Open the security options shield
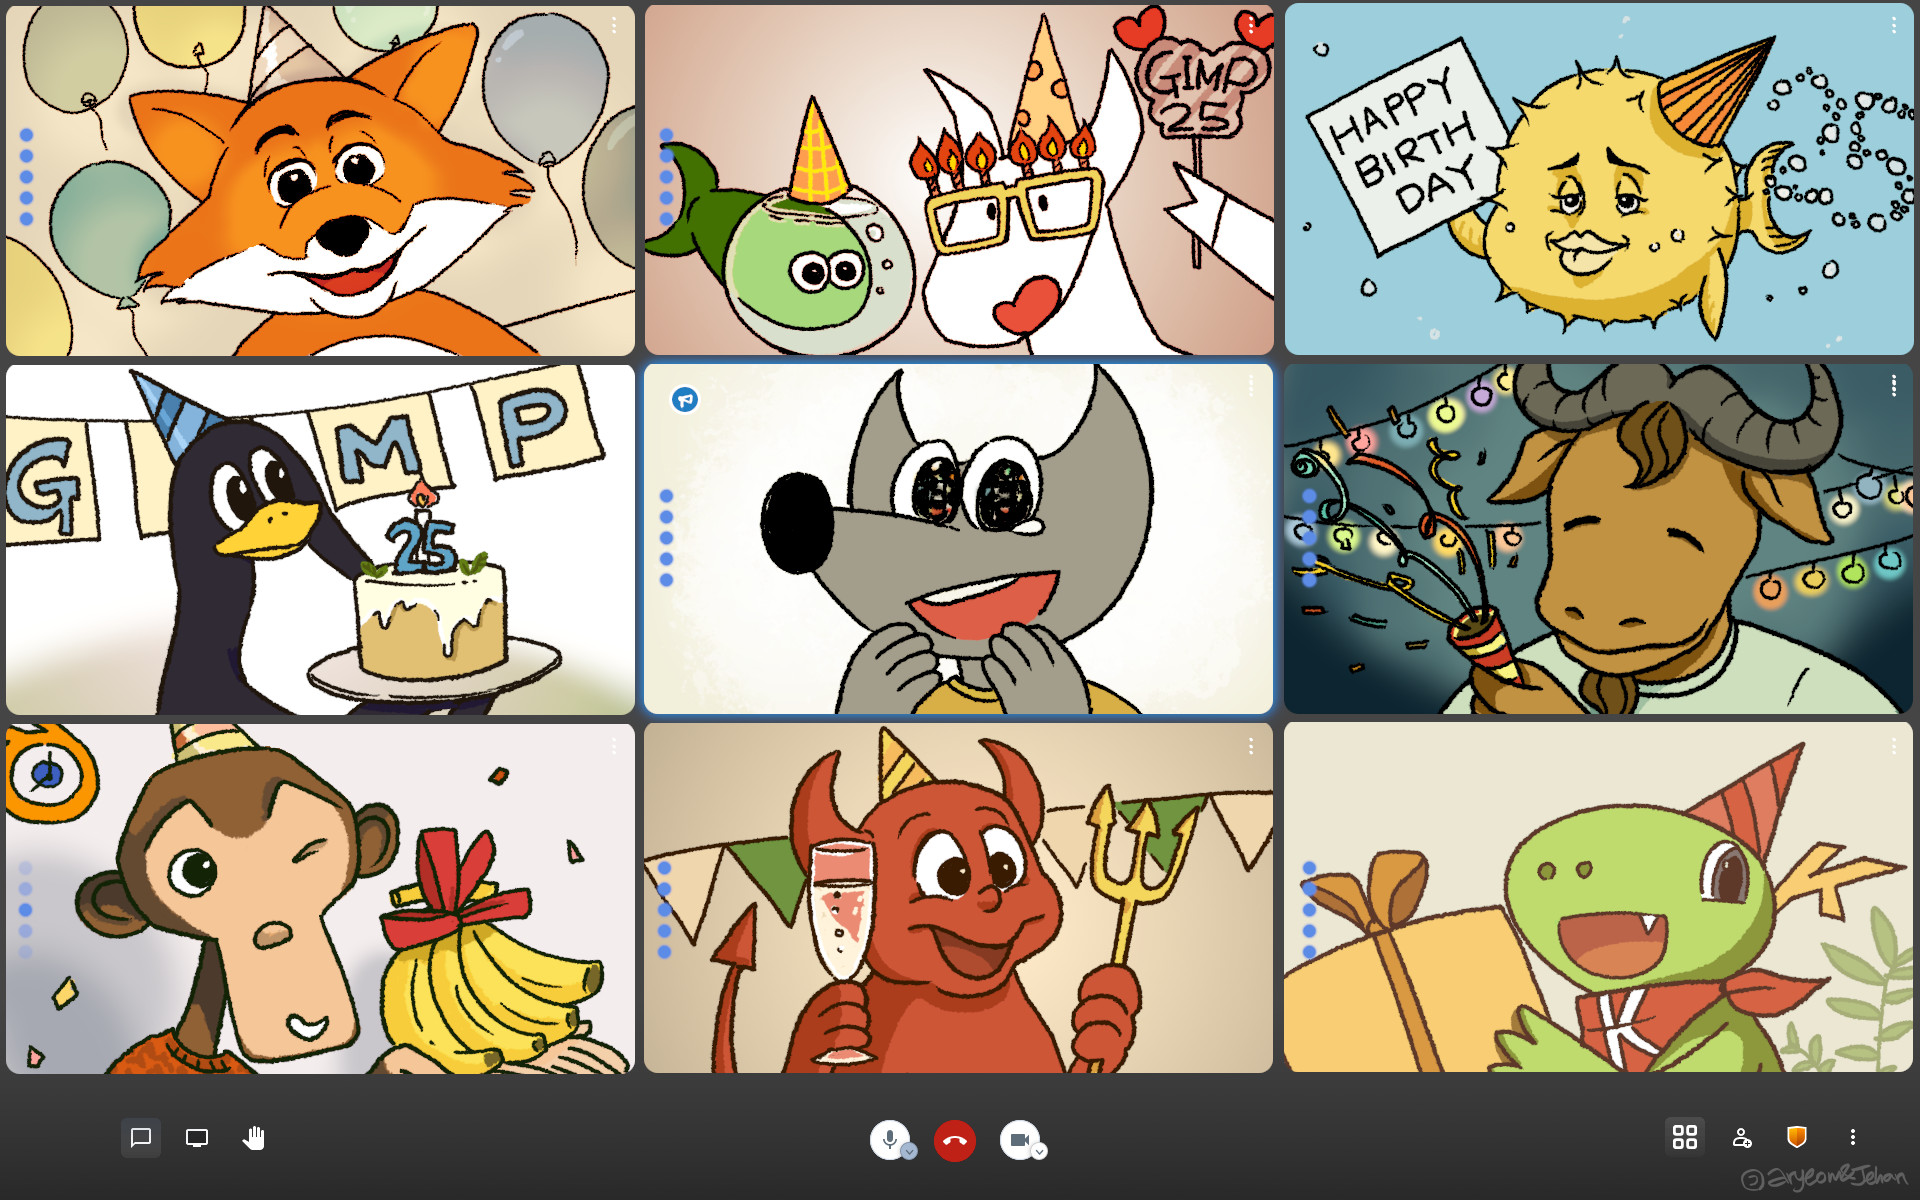The image size is (1920, 1200). click(1796, 1137)
